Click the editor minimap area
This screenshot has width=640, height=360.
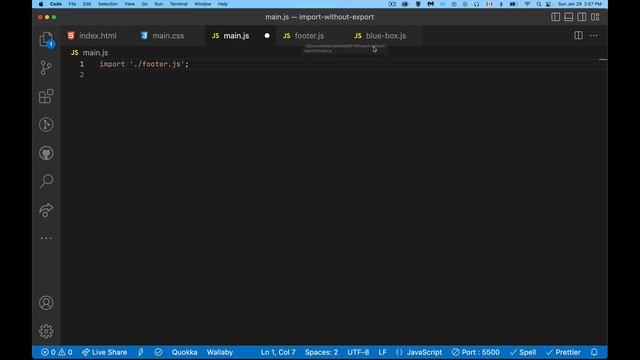click(602, 59)
